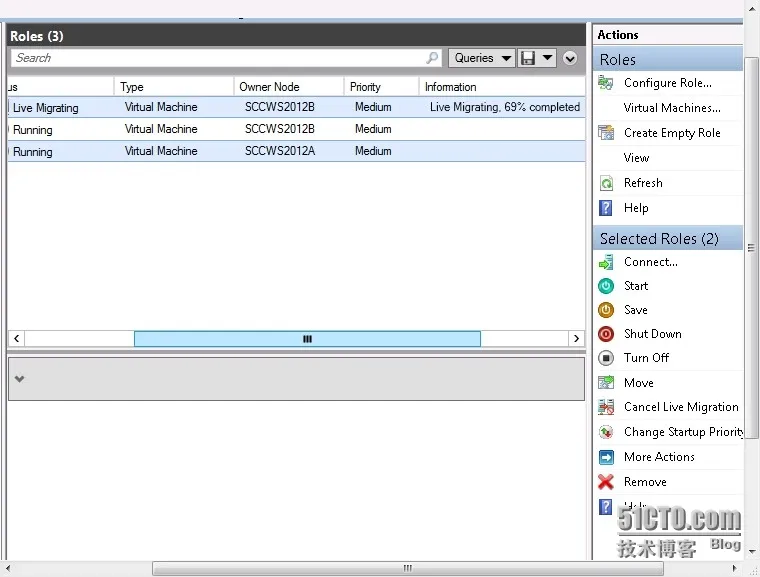
Task: Open Virtual Machines... submenu
Action: point(672,108)
